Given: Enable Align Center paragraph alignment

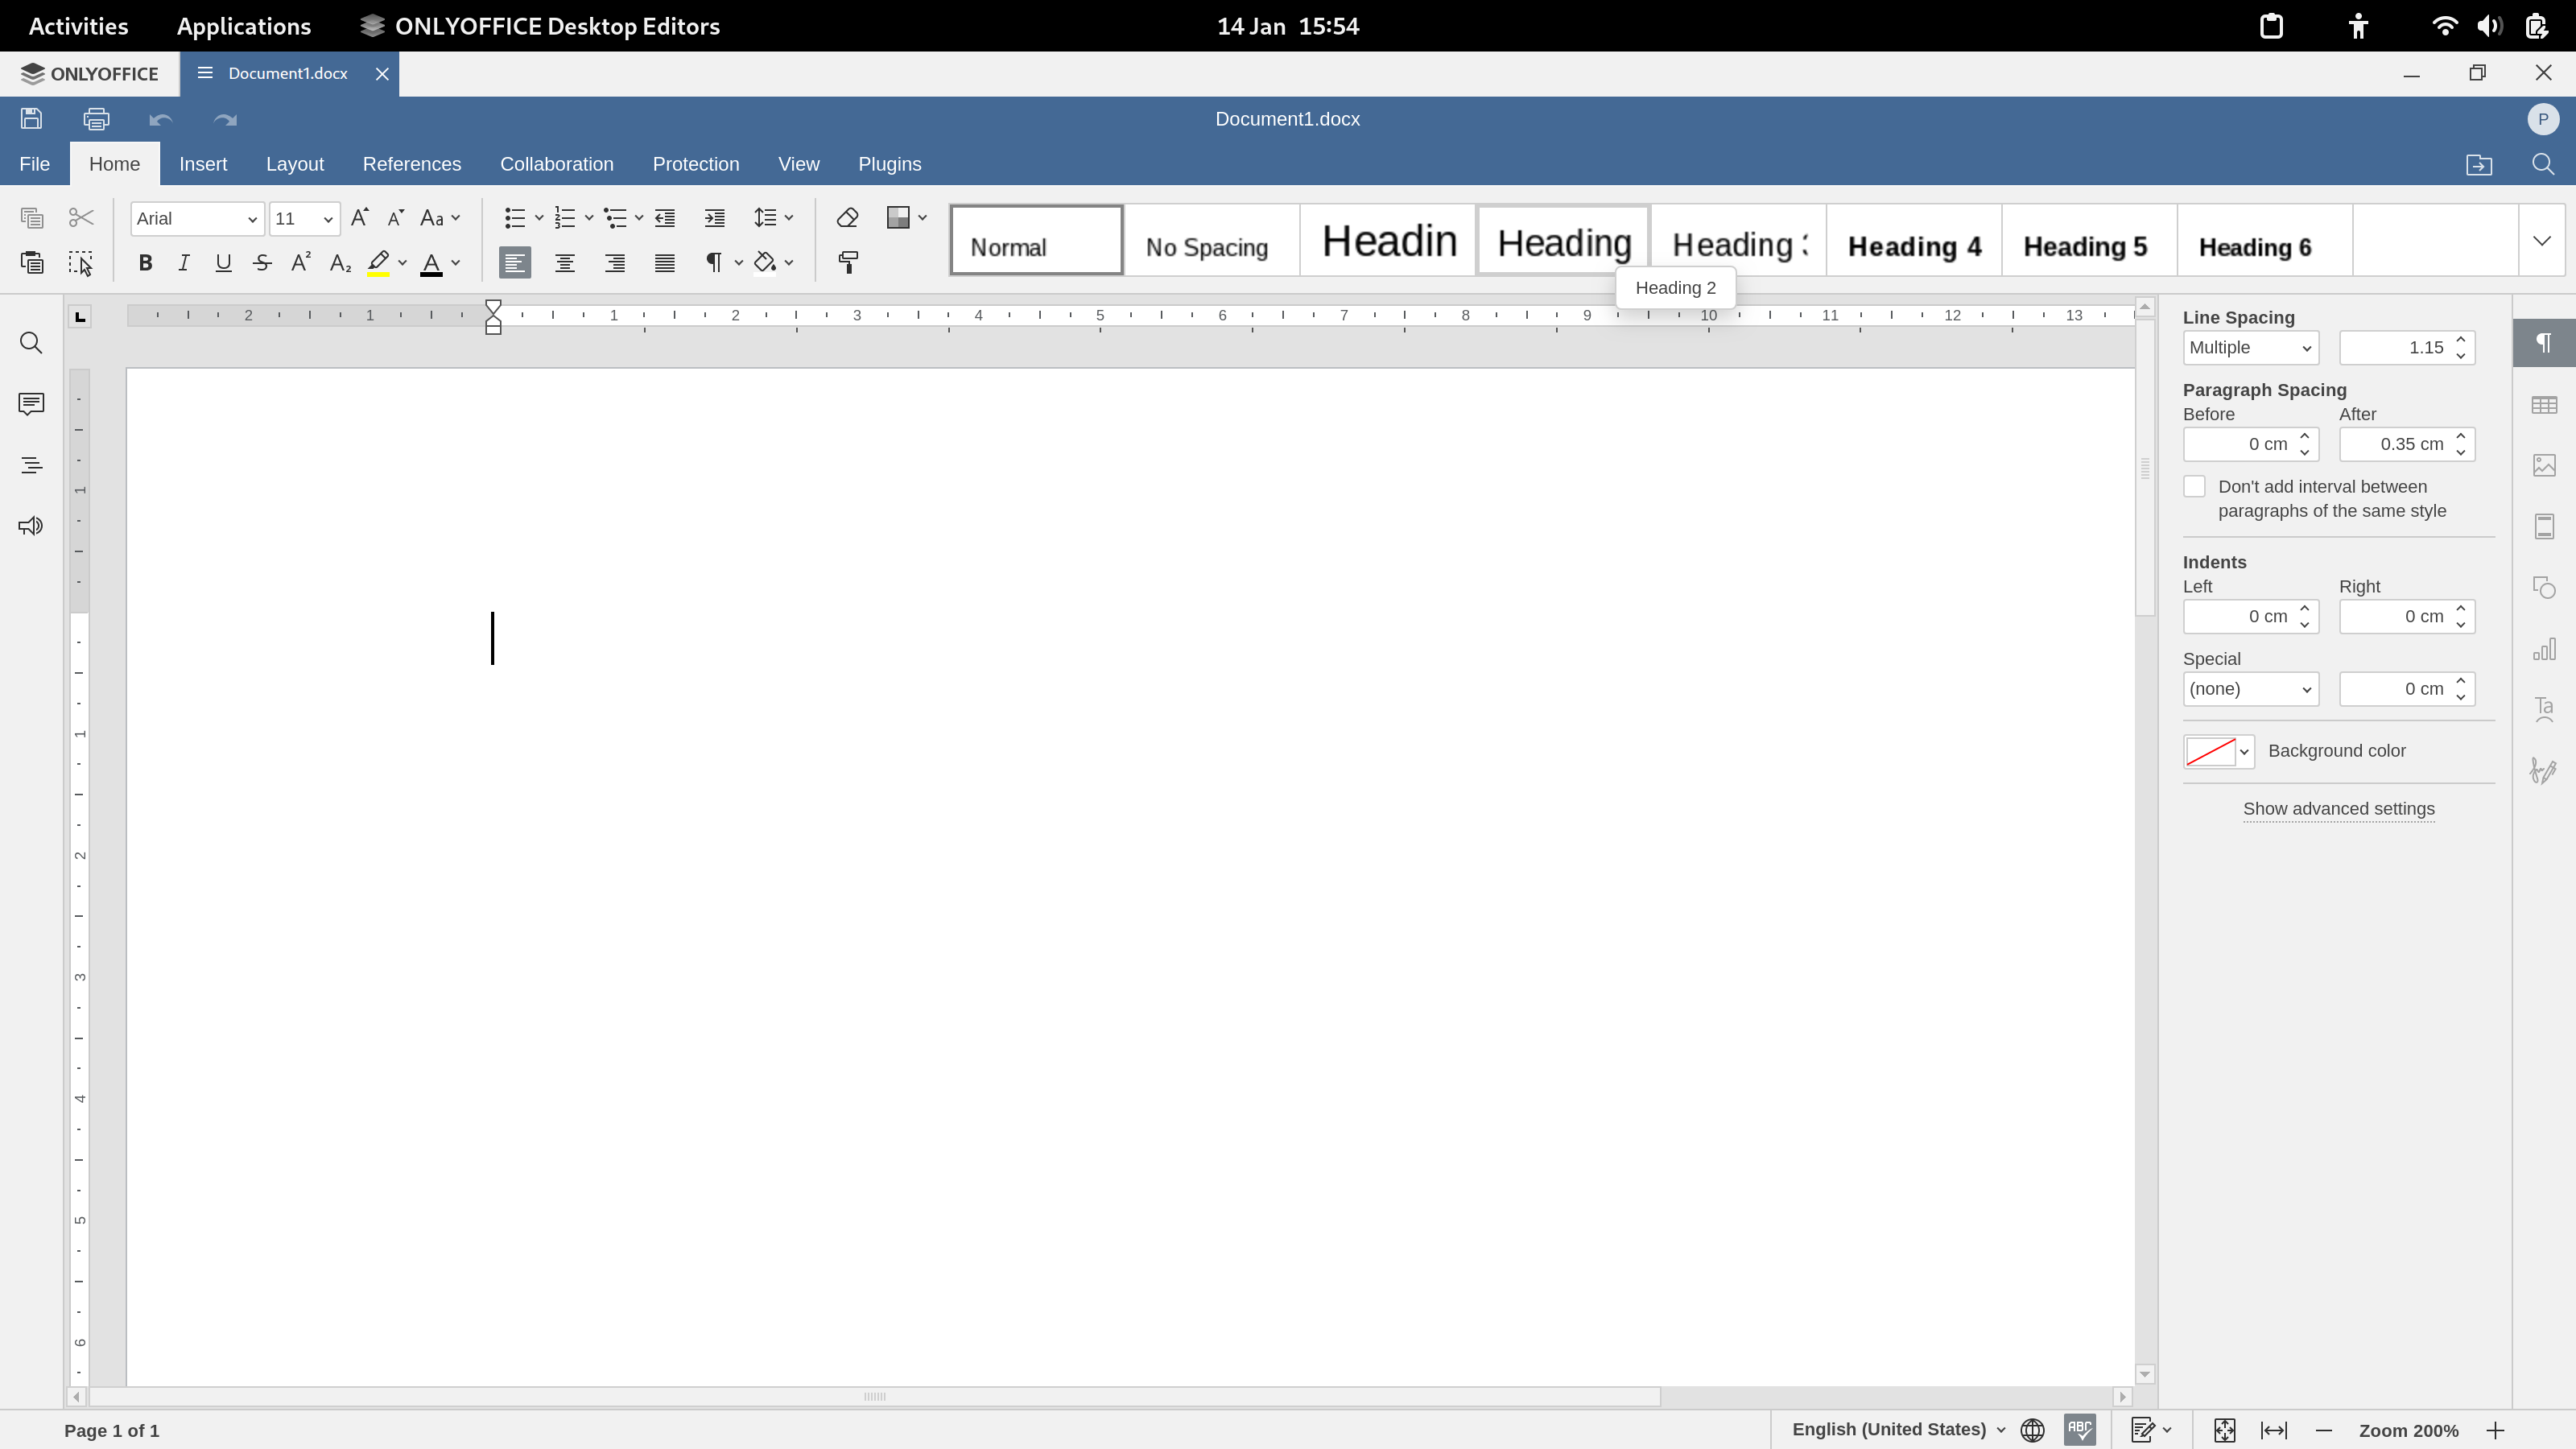Looking at the screenshot, I should click(x=565, y=262).
